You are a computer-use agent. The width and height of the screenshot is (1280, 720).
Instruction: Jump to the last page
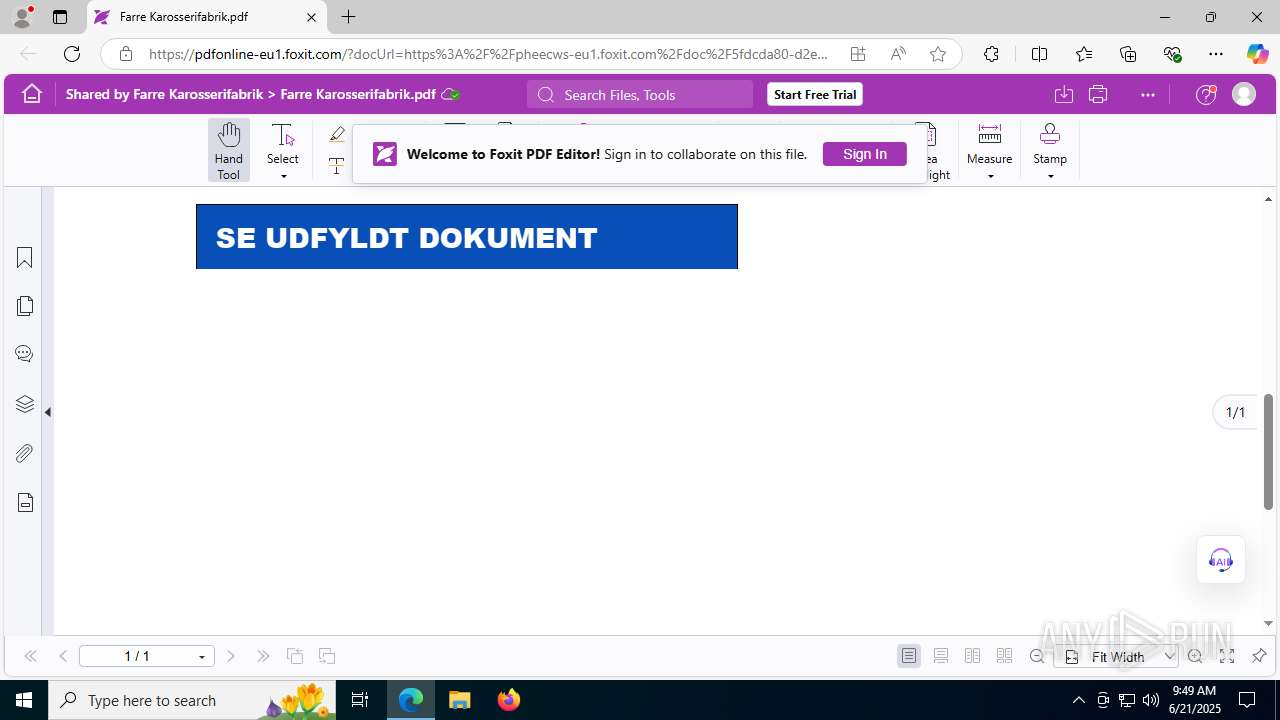click(263, 656)
